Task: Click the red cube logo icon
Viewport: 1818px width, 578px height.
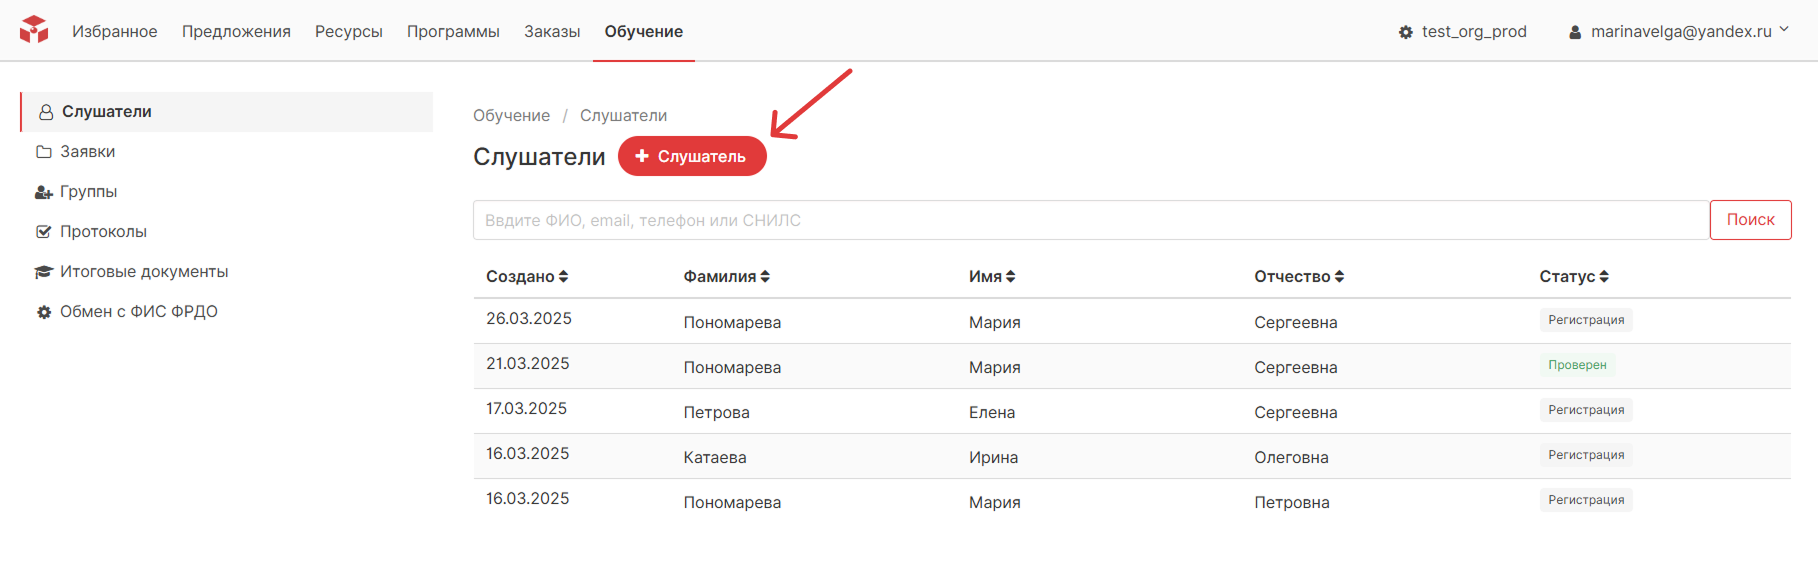Action: point(34,30)
